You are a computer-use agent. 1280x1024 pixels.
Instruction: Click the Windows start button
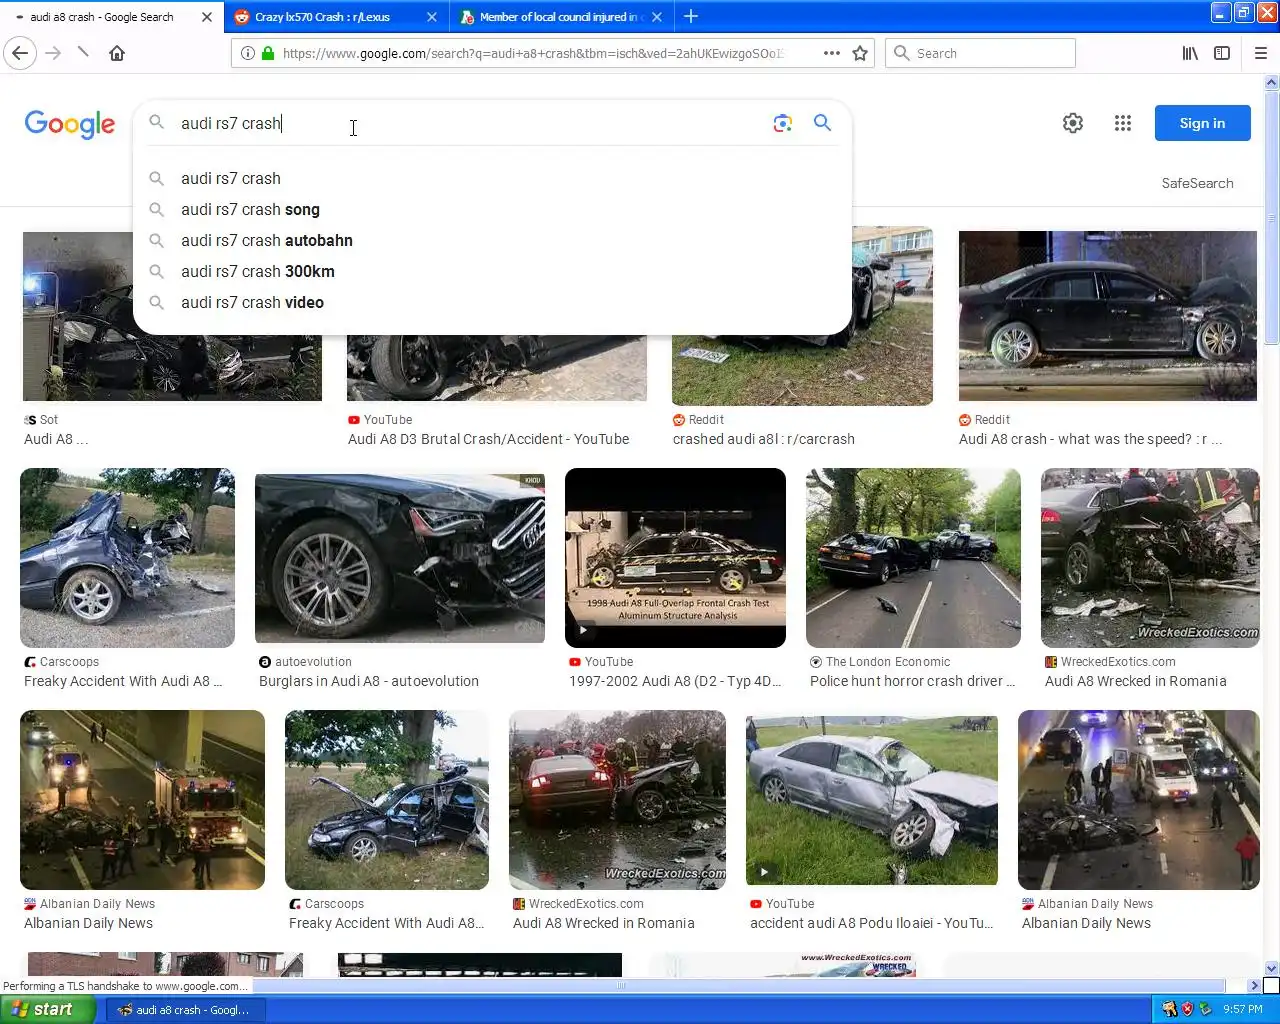coord(47,1009)
